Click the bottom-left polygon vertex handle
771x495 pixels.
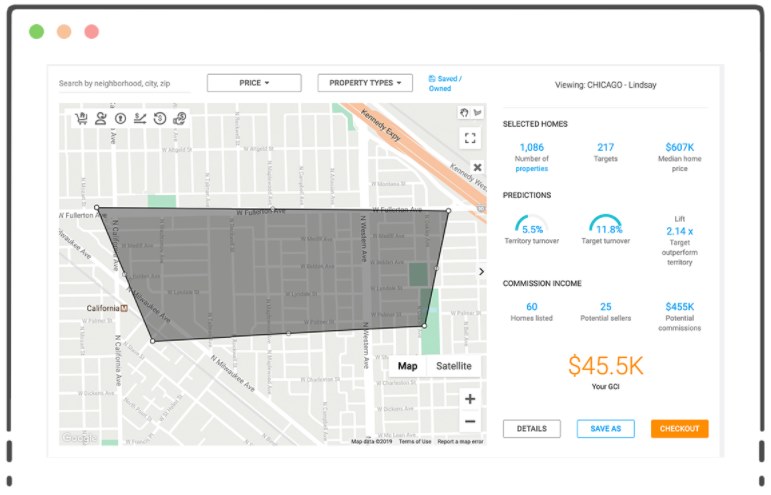click(x=153, y=341)
